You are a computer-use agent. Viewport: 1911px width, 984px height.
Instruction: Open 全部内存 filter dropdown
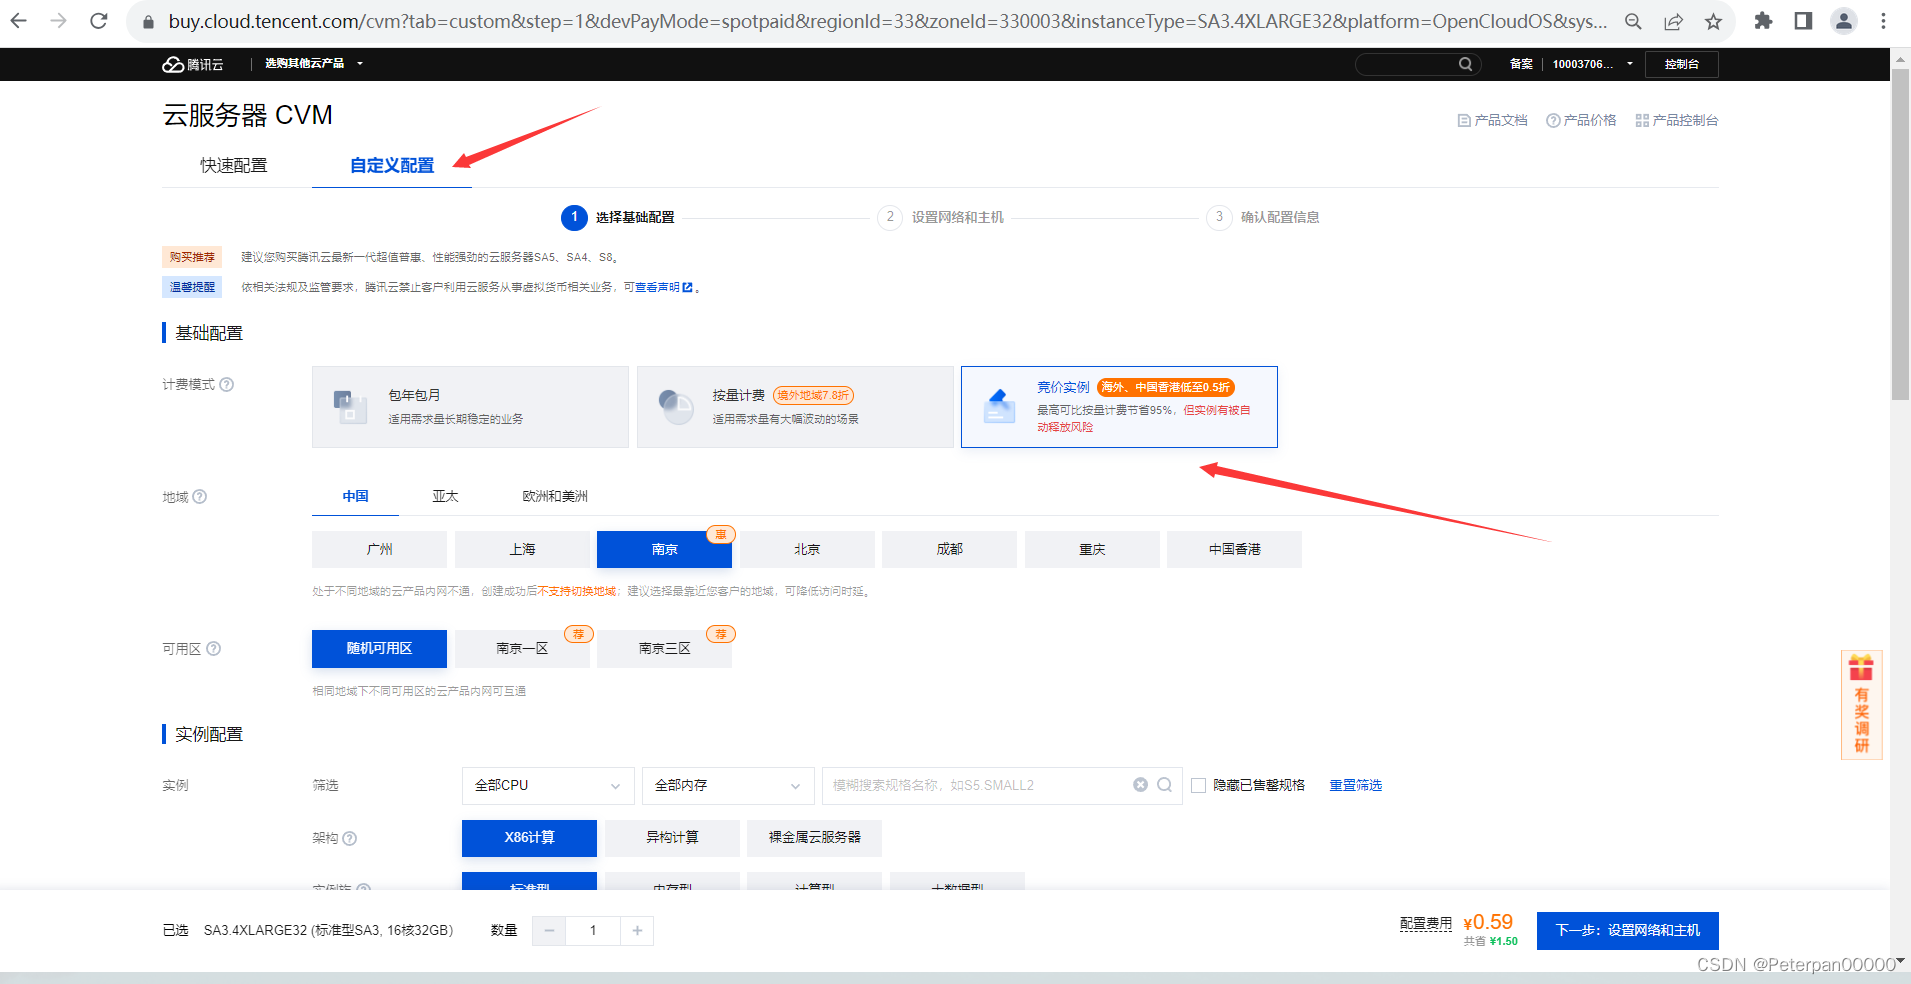(x=728, y=785)
